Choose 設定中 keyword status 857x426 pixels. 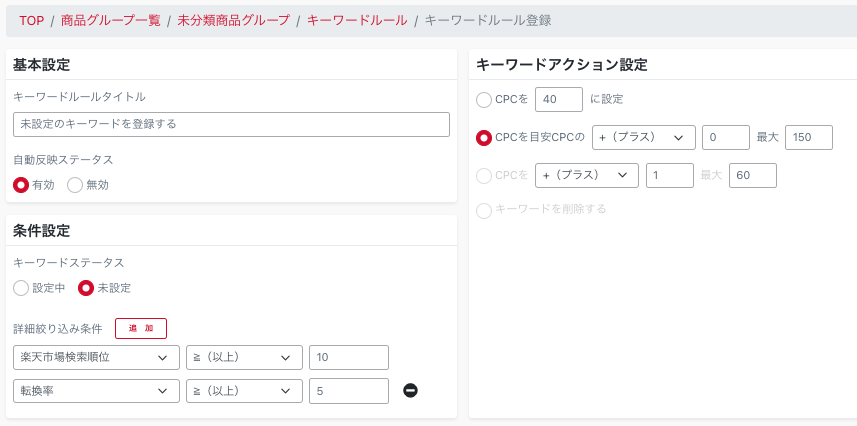[21, 288]
